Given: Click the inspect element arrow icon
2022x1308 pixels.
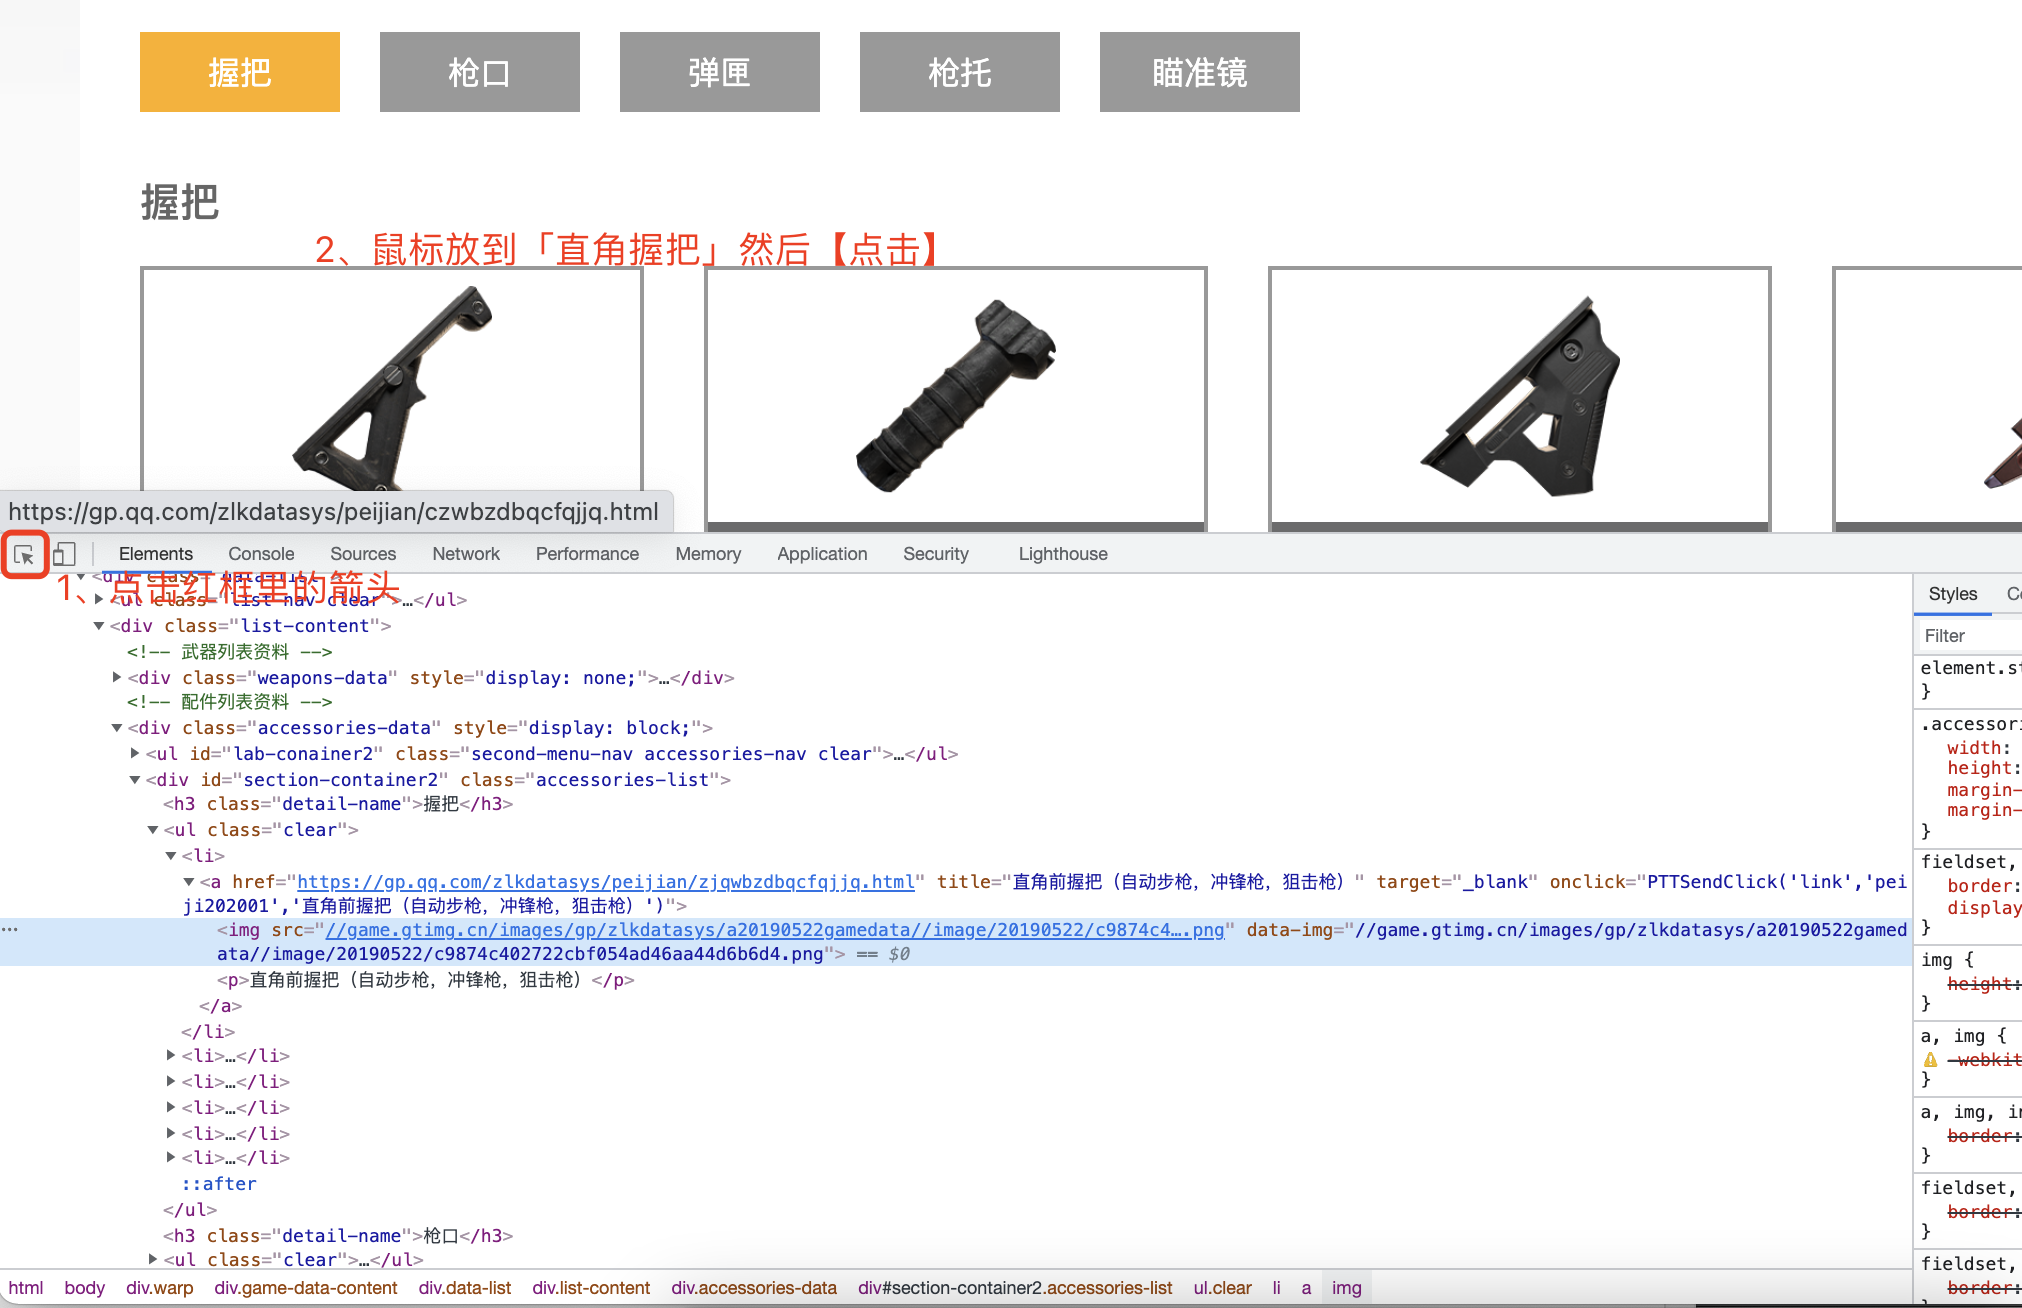Looking at the screenshot, I should tap(24, 554).
